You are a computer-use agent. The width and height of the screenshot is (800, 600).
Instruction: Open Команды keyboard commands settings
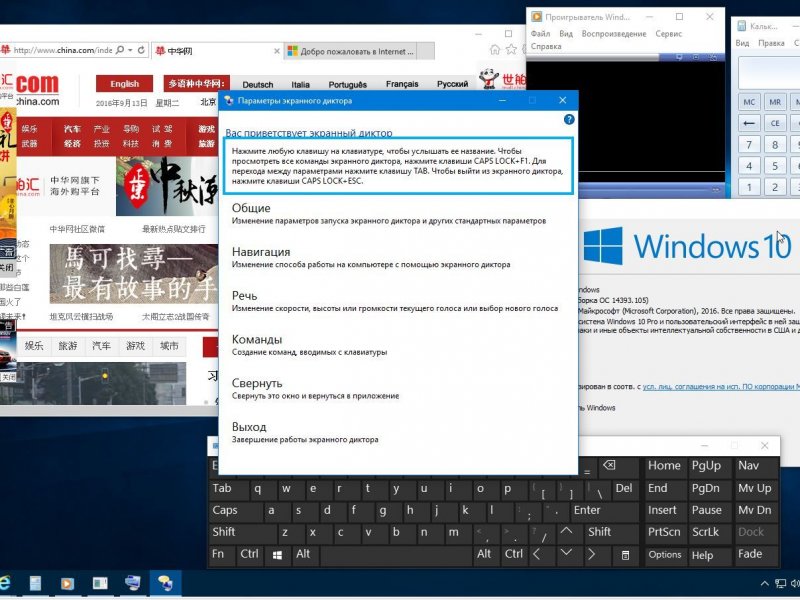(x=309, y=345)
